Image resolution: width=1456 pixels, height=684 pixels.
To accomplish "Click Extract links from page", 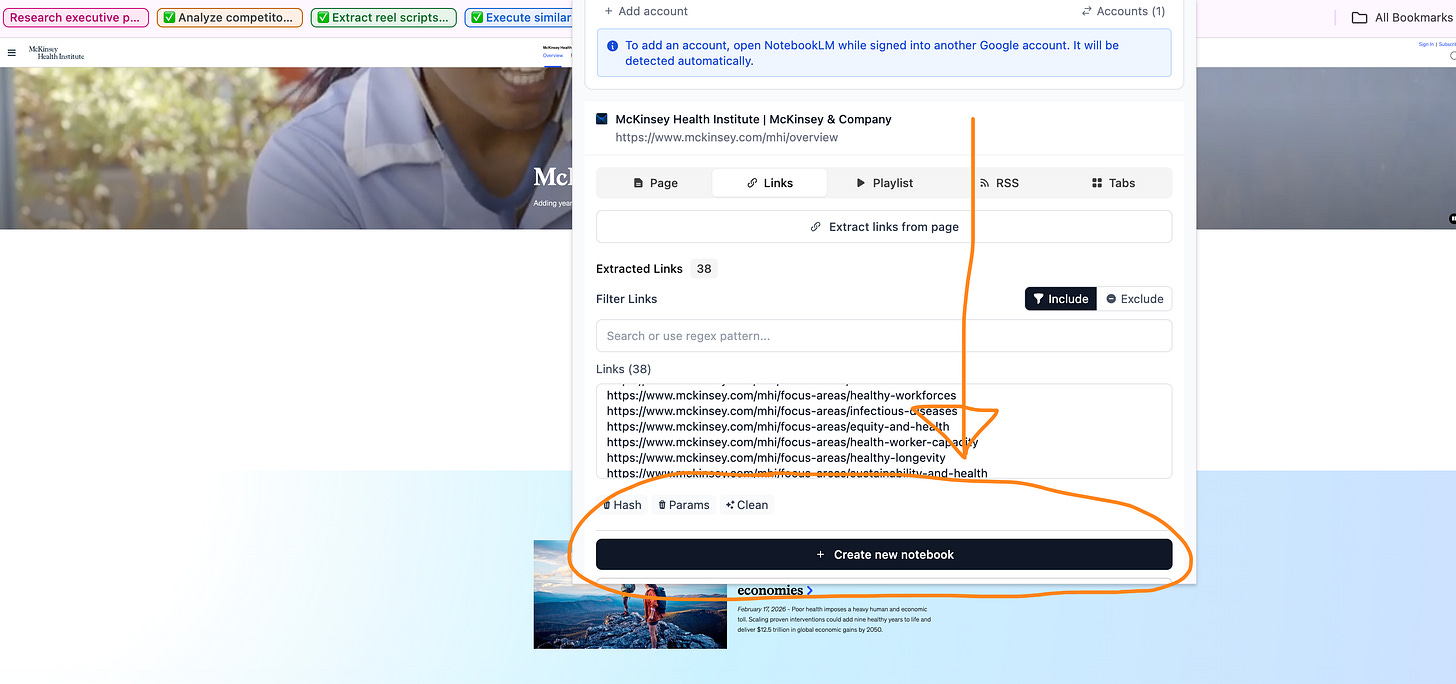I will click(884, 227).
